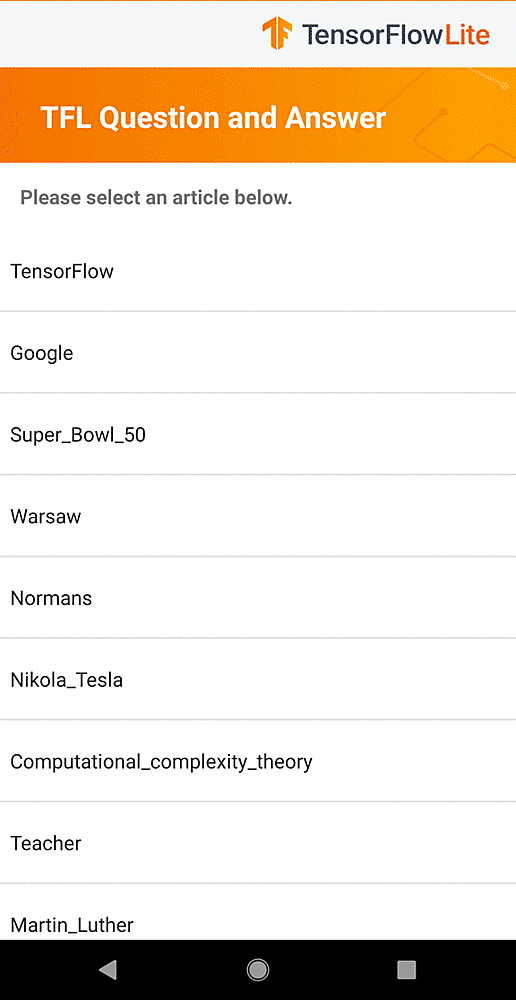The image size is (516, 1000).
Task: Tap the Android home circle icon
Action: [x=258, y=970]
